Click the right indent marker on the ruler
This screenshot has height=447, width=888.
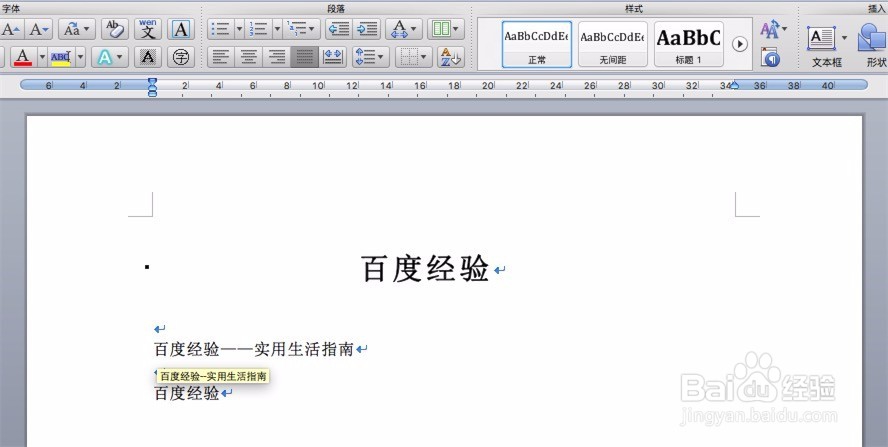pyautogui.click(x=735, y=86)
